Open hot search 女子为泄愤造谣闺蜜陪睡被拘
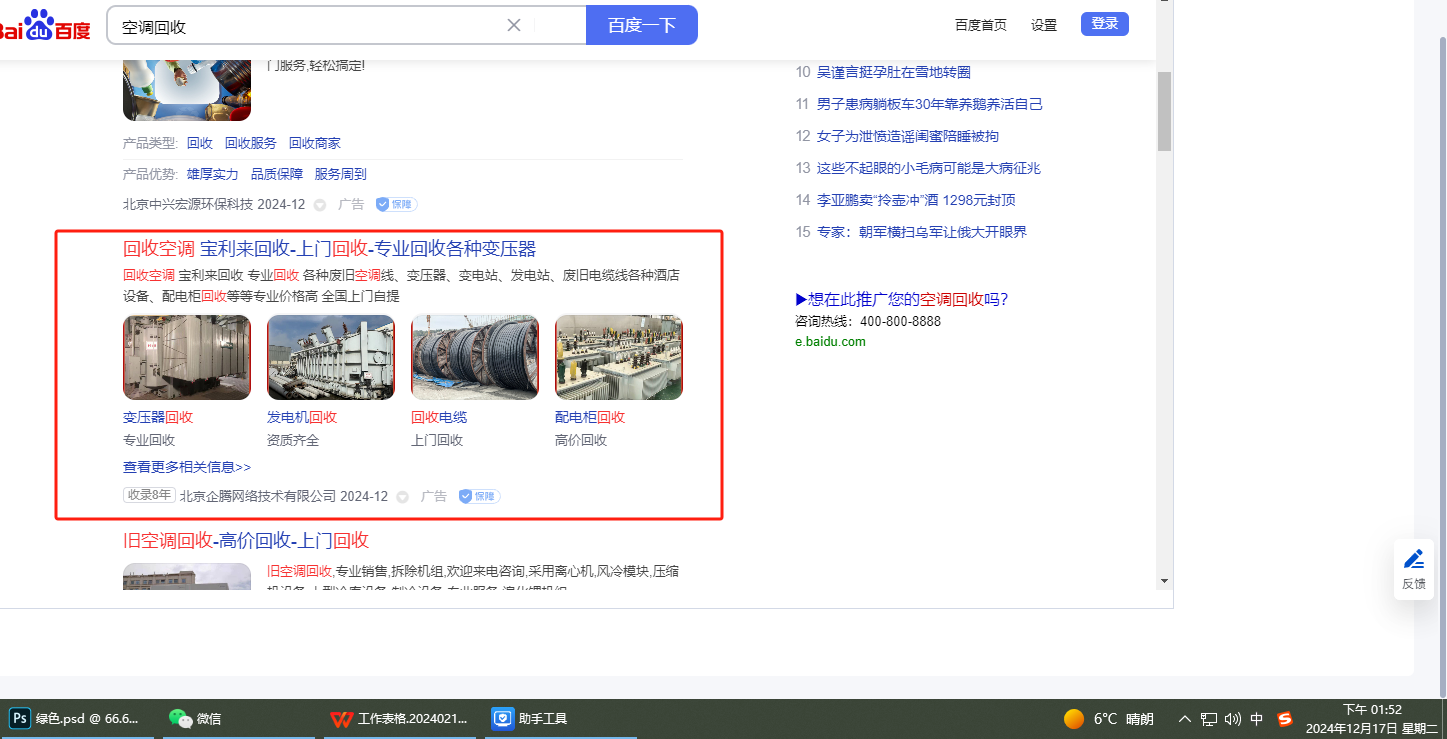This screenshot has height=739, width=1447. click(x=908, y=136)
